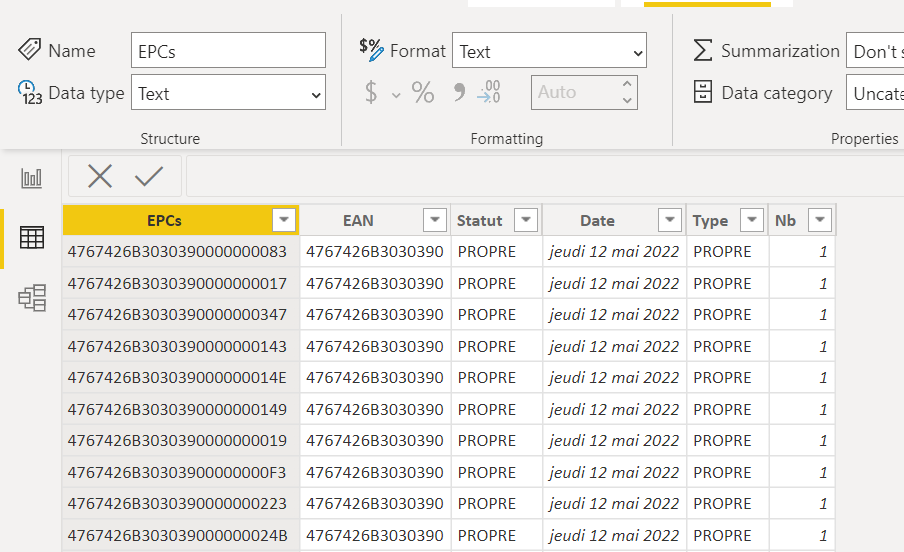
Task: Select cell 4767426B3030390000000083
Action: [180, 251]
